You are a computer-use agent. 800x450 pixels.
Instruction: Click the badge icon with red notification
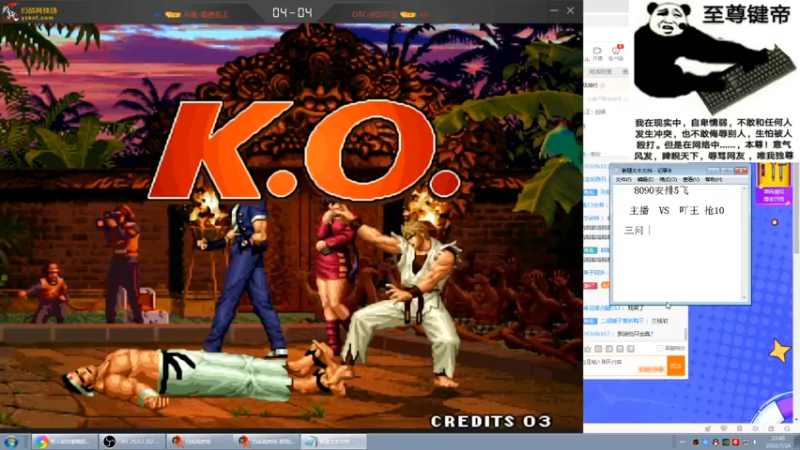click(x=616, y=53)
